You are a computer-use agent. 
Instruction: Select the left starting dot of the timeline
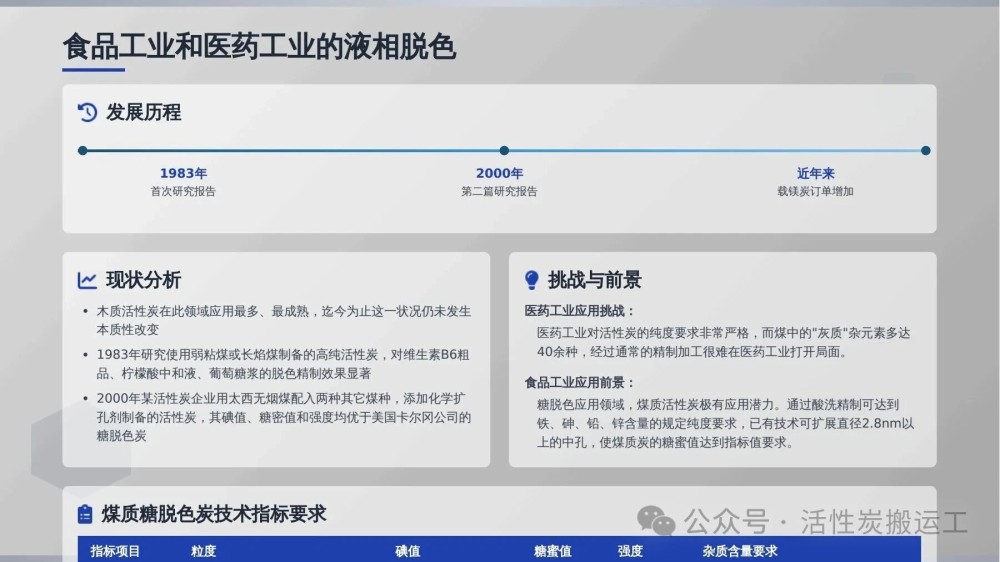pyautogui.click(x=82, y=151)
